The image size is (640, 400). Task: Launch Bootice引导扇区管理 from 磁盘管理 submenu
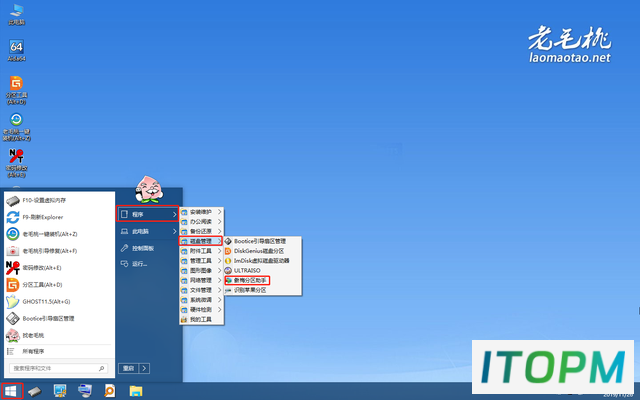(x=262, y=241)
